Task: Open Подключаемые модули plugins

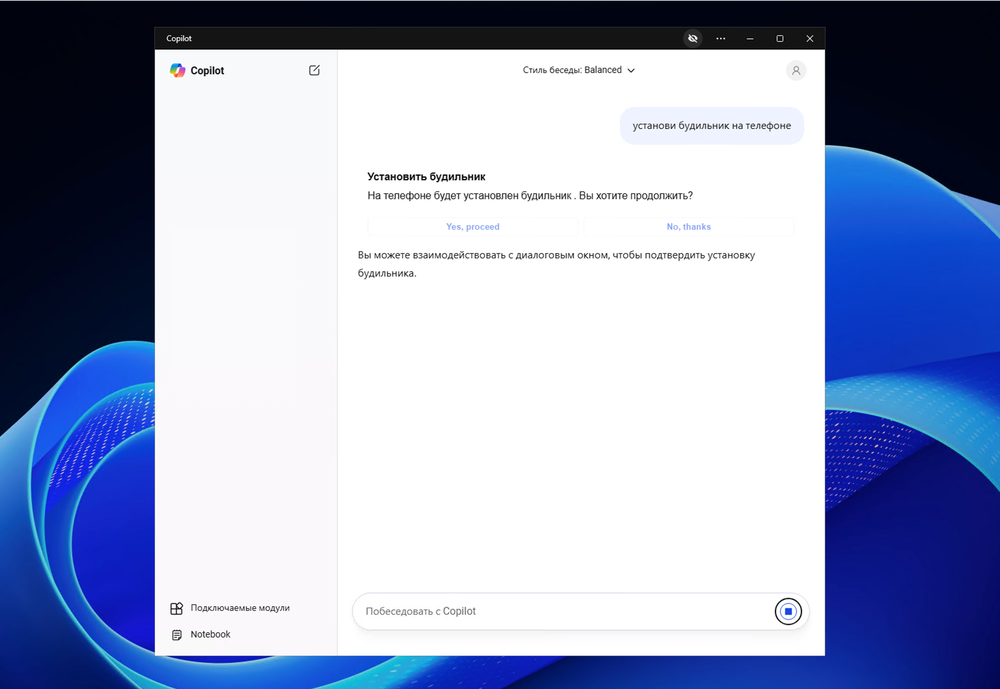Action: pyautogui.click(x=230, y=608)
